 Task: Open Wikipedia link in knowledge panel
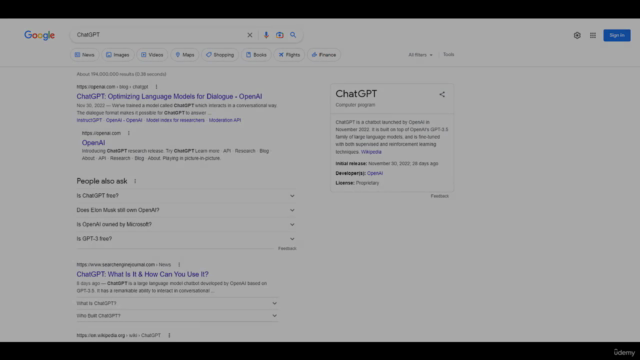point(371,152)
